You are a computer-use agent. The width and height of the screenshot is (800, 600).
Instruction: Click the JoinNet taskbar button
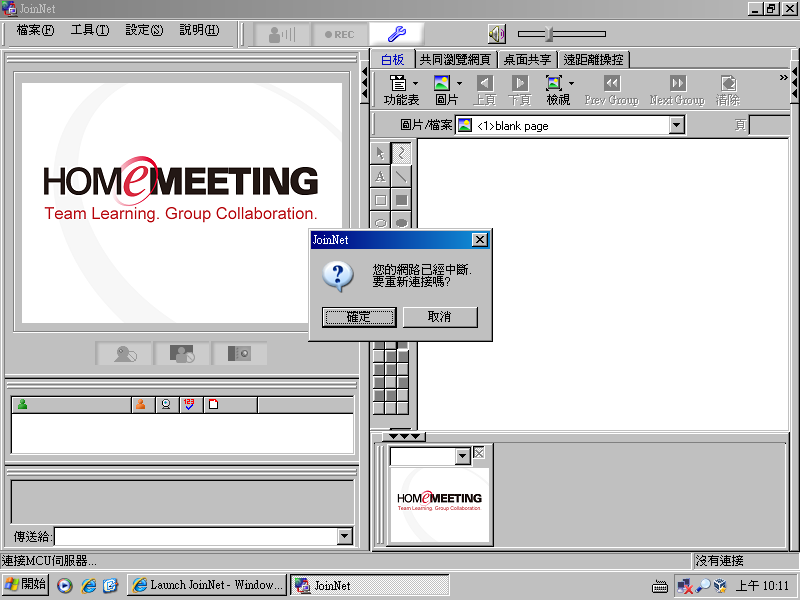coord(370,585)
